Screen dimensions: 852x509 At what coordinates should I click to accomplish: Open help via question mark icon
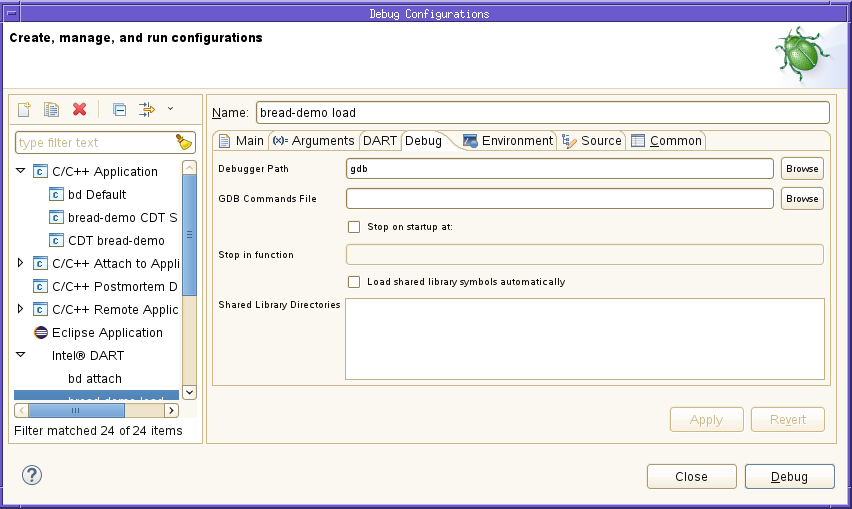click(x=32, y=475)
